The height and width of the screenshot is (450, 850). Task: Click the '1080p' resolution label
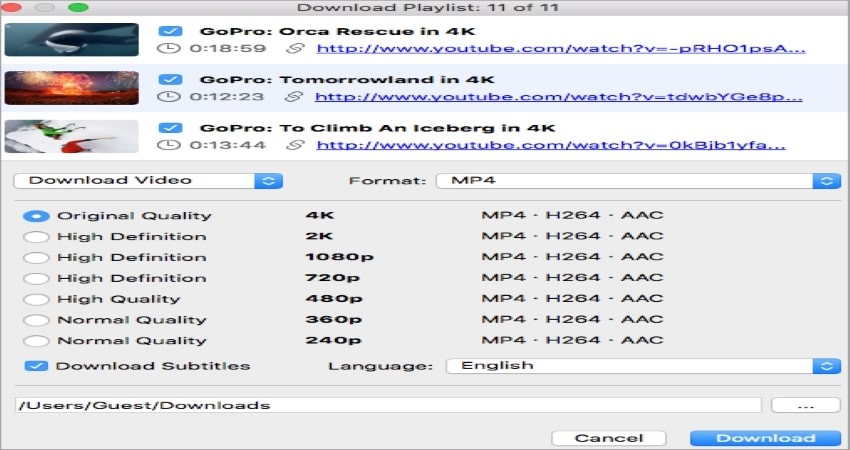(339, 256)
